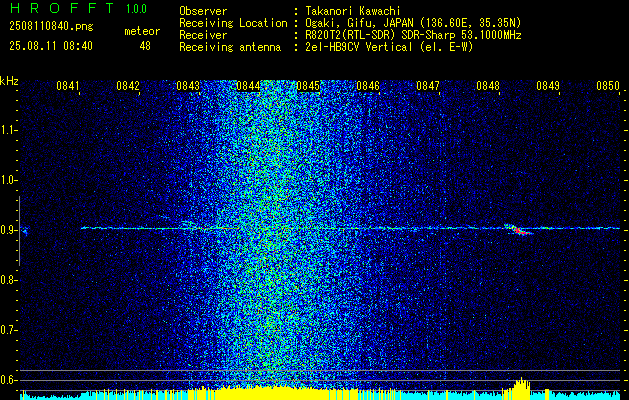
Task: Click the 0.9 kHz axis label
Action: (8, 230)
